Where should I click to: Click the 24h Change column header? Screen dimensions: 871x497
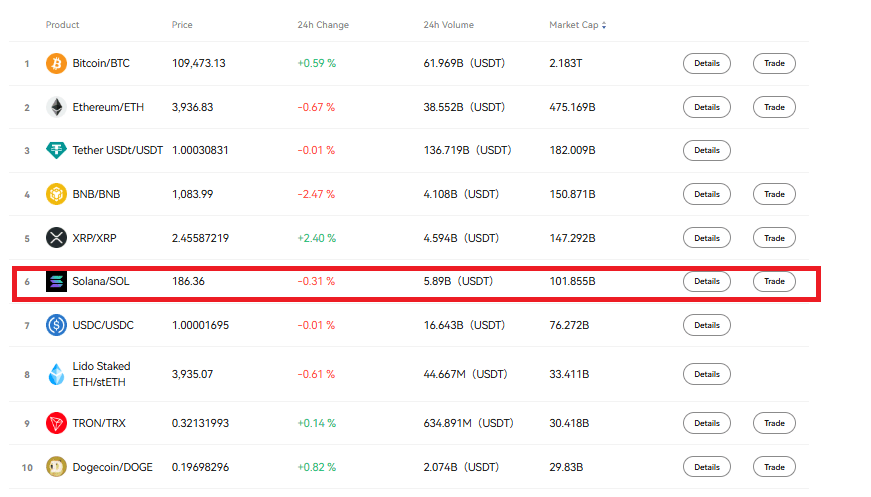point(323,25)
